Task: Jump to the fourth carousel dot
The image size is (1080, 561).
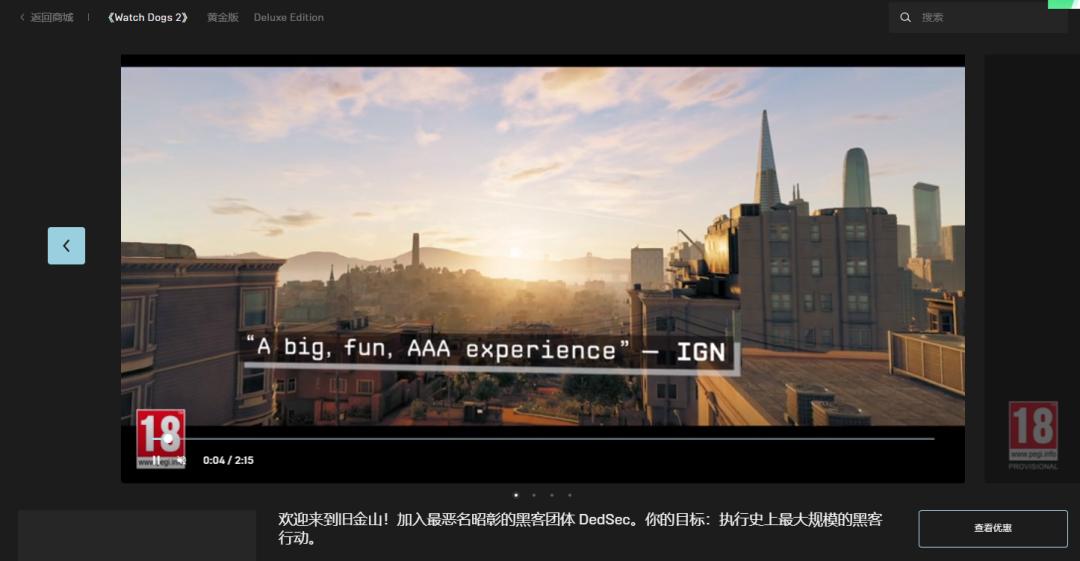Action: point(570,495)
